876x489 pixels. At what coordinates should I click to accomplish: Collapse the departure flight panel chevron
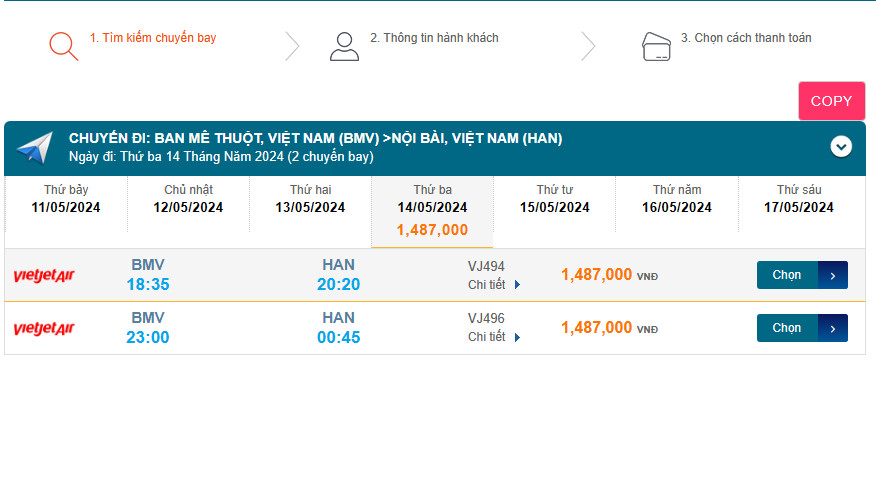[x=841, y=147]
